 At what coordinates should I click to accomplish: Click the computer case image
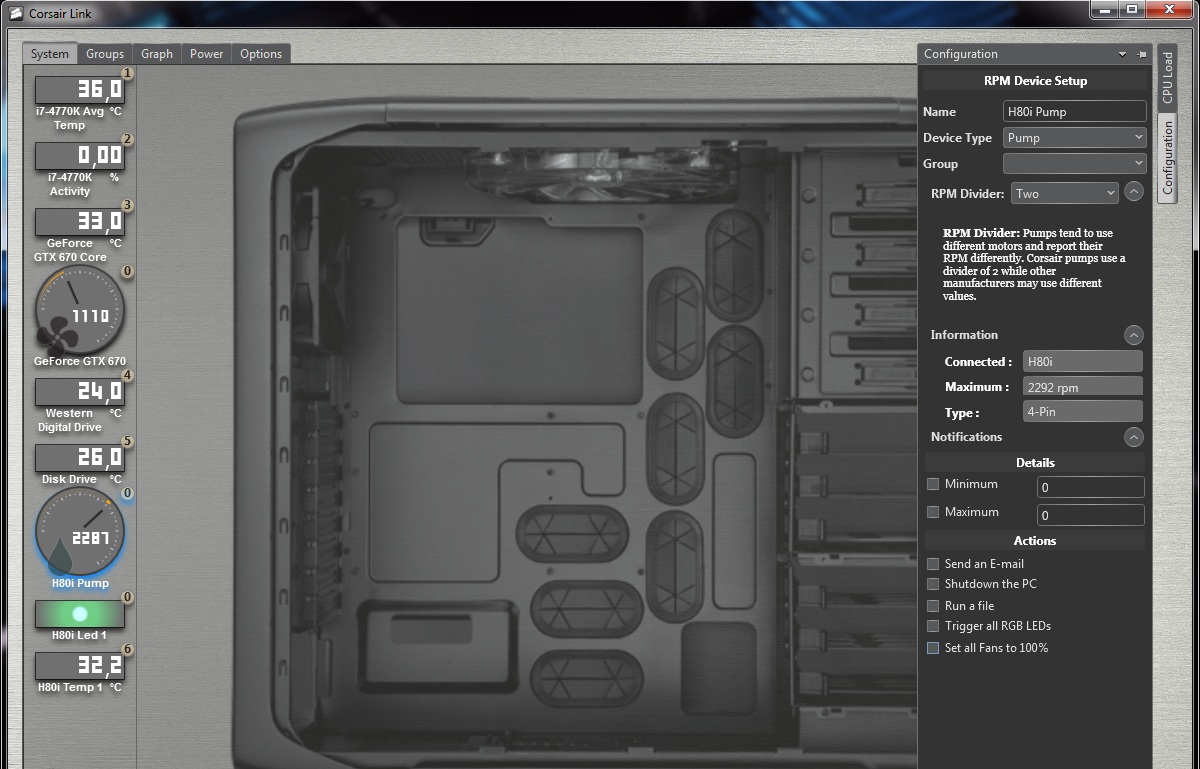click(575, 430)
